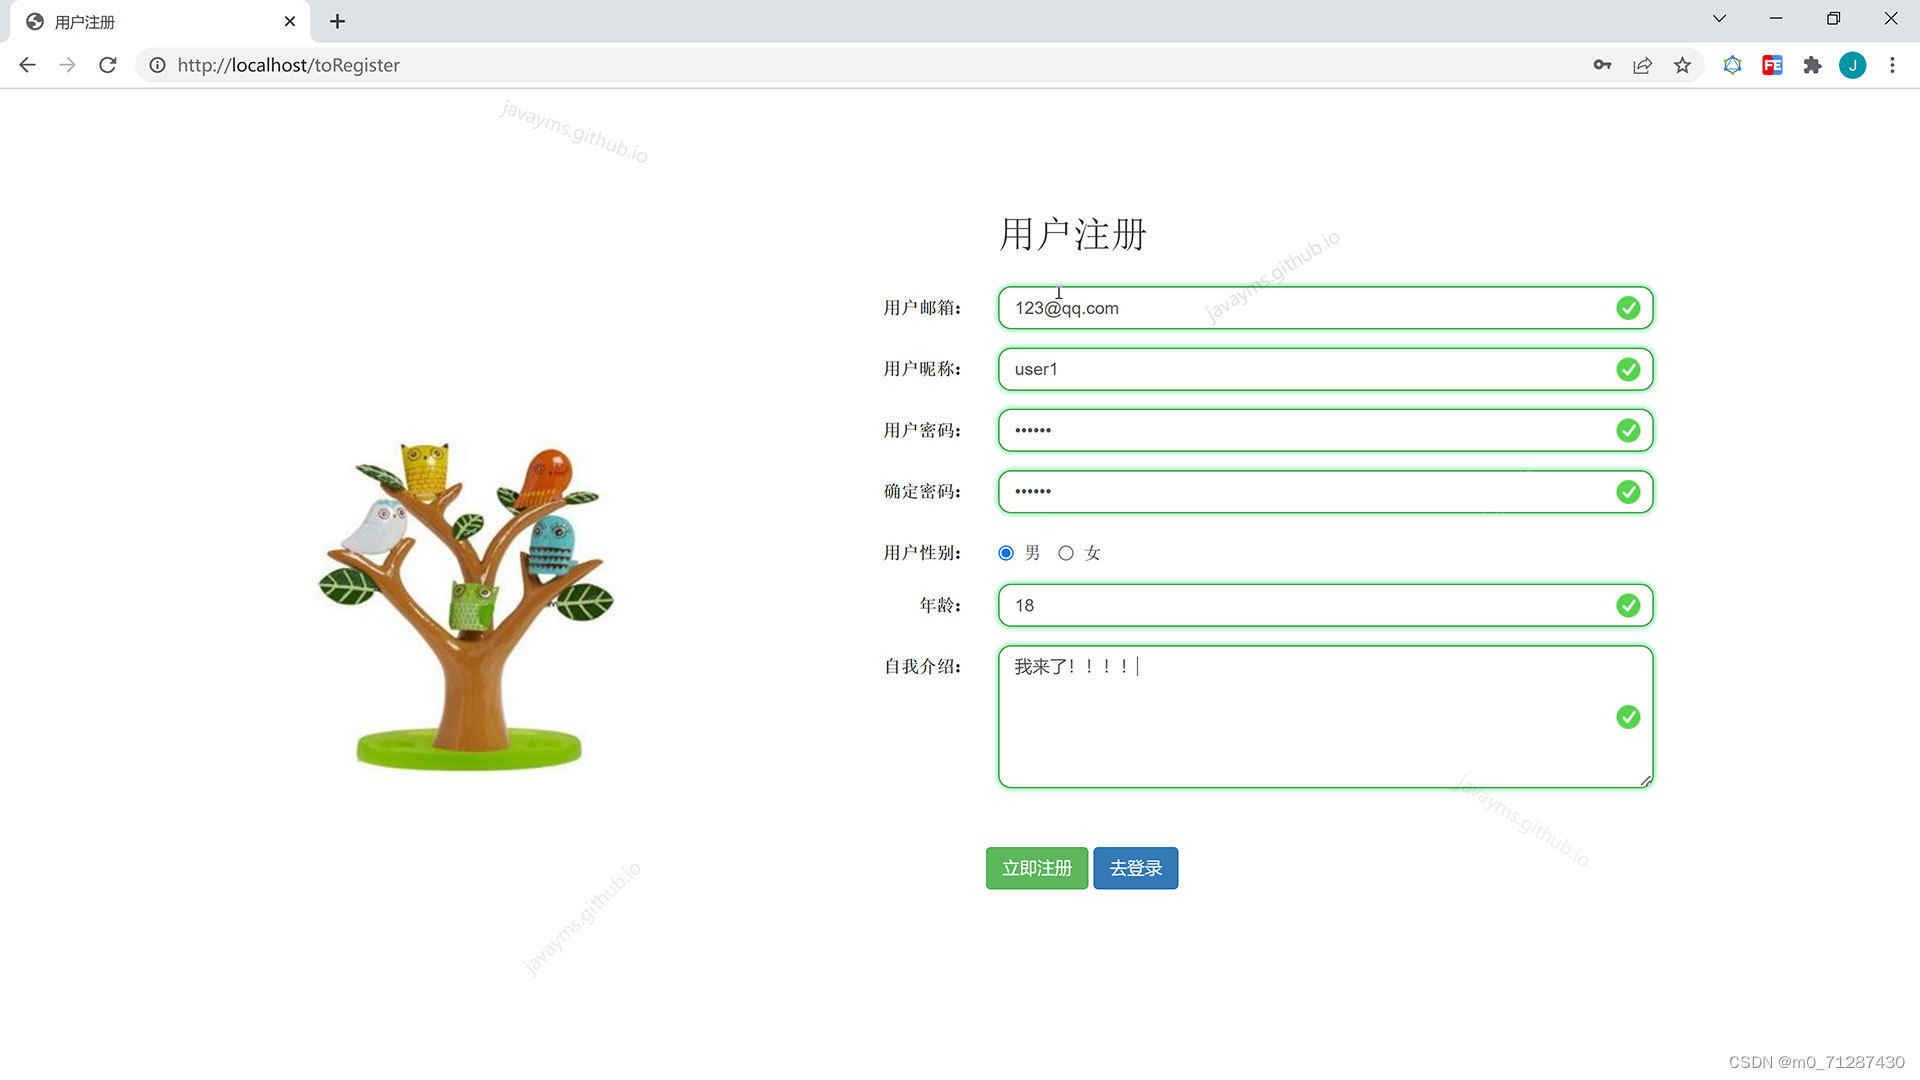
Task: Click the browser back arrow
Action: tap(27, 65)
